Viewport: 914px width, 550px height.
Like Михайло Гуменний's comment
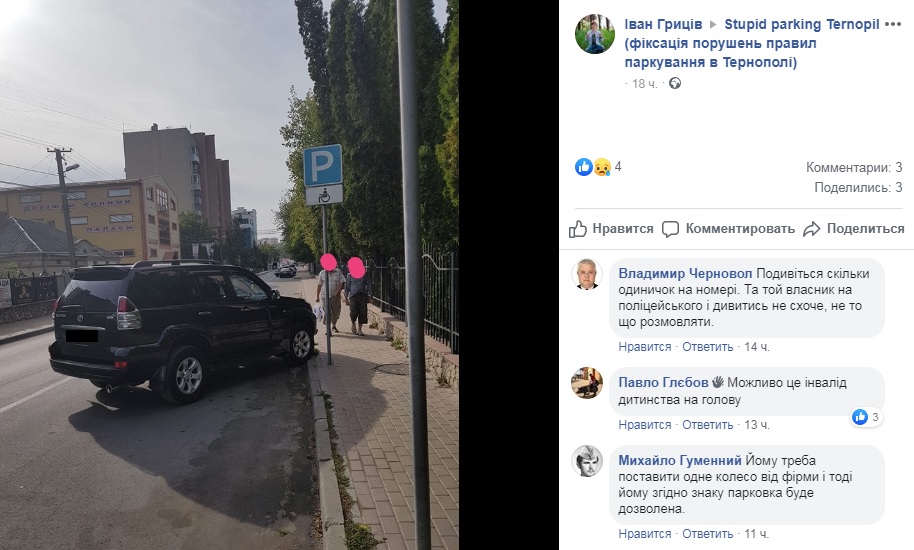645,534
